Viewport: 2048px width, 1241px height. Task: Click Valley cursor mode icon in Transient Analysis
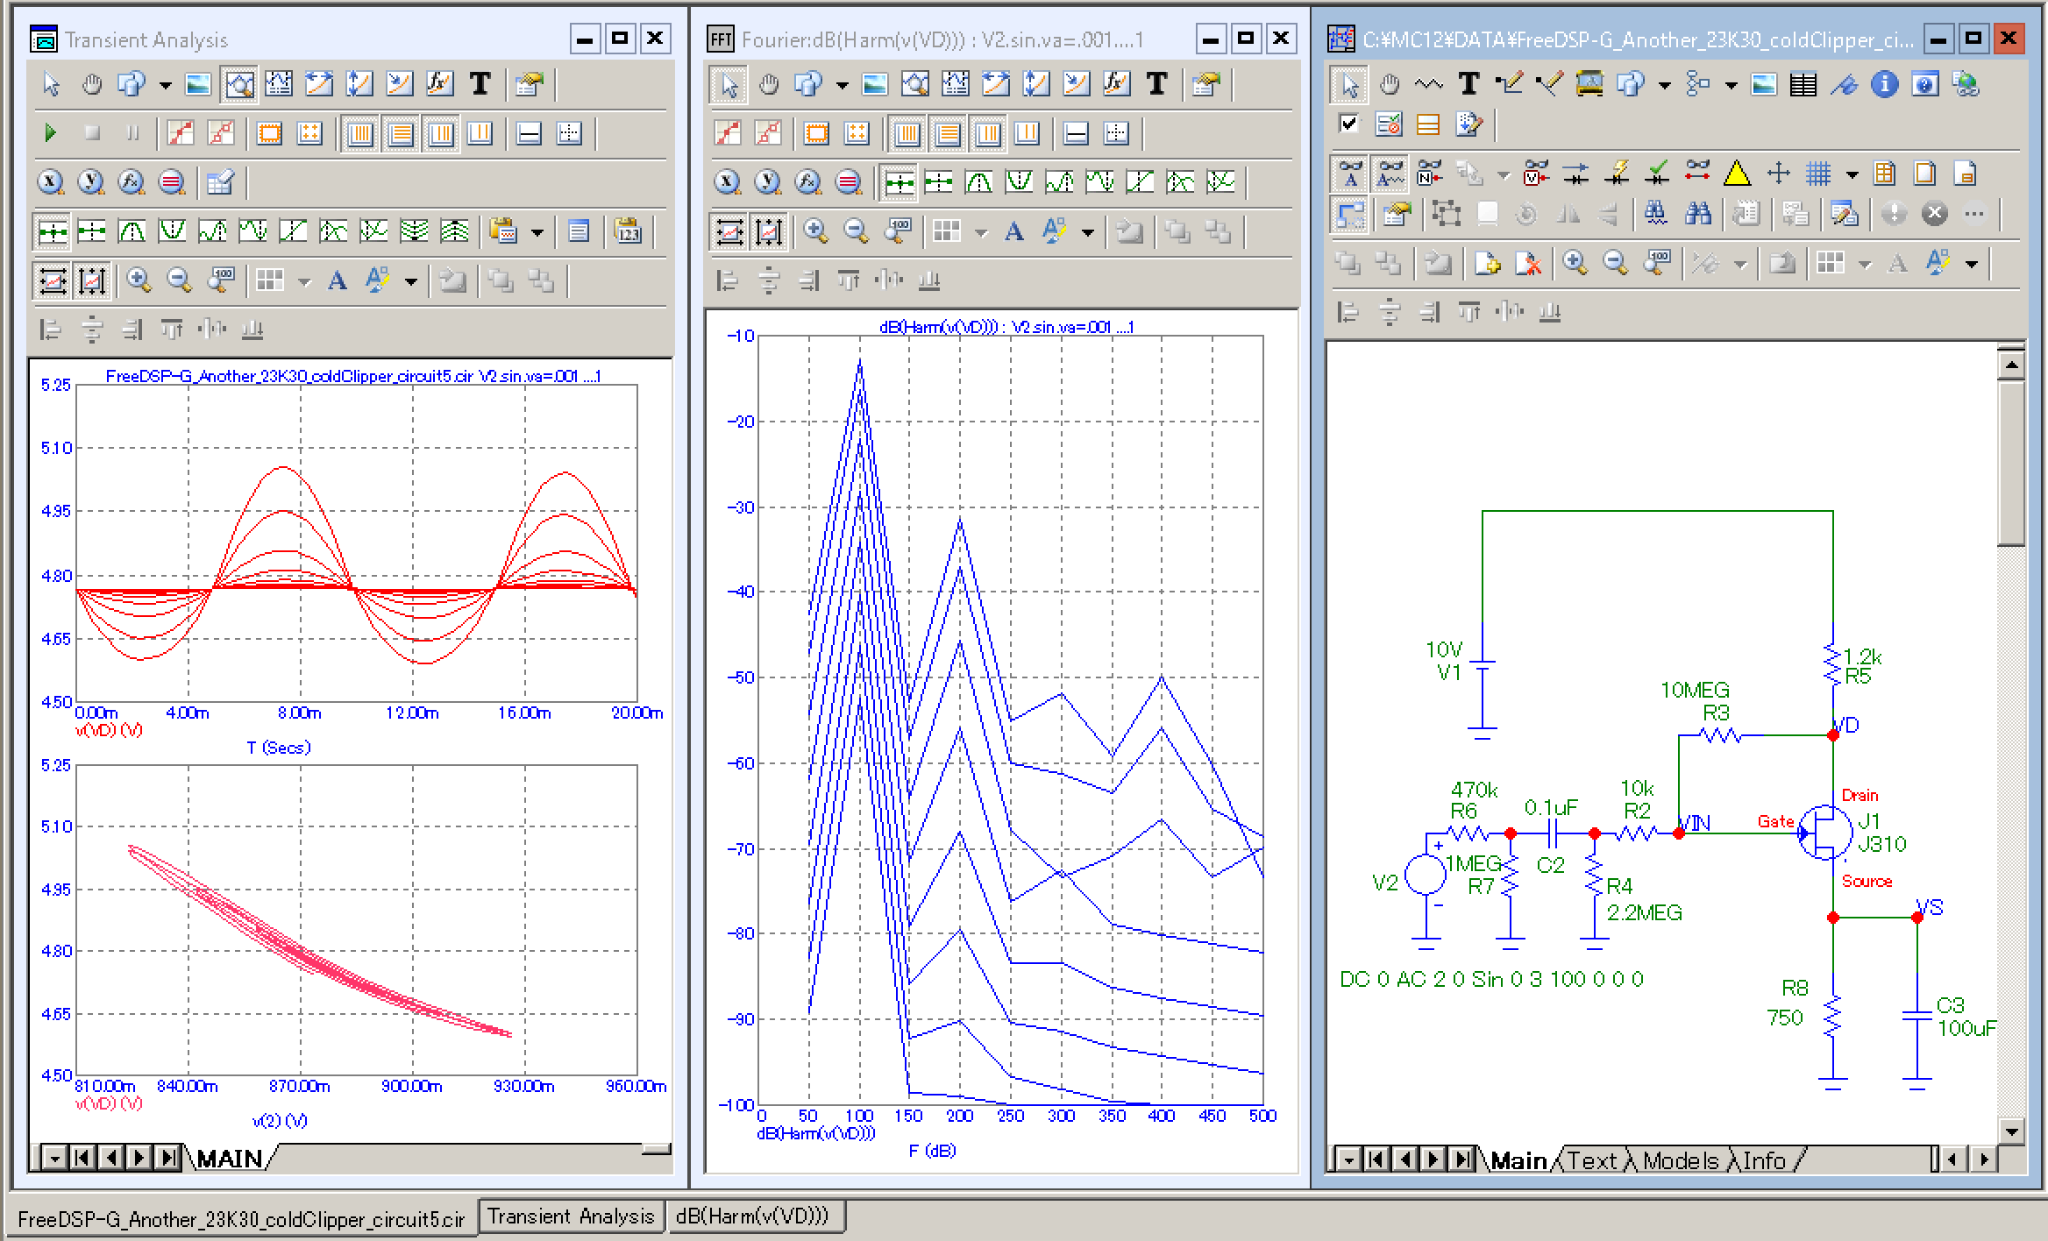(x=172, y=232)
